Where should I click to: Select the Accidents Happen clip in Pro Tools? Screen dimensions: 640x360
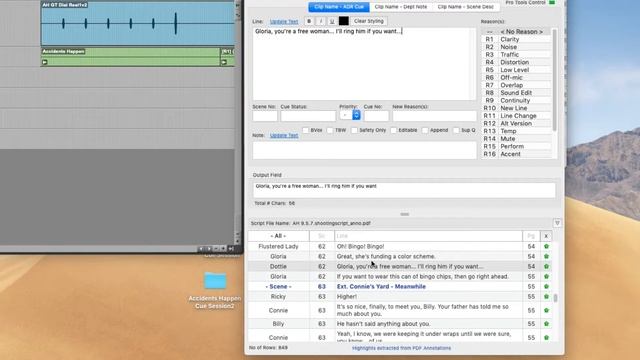(x=131, y=57)
